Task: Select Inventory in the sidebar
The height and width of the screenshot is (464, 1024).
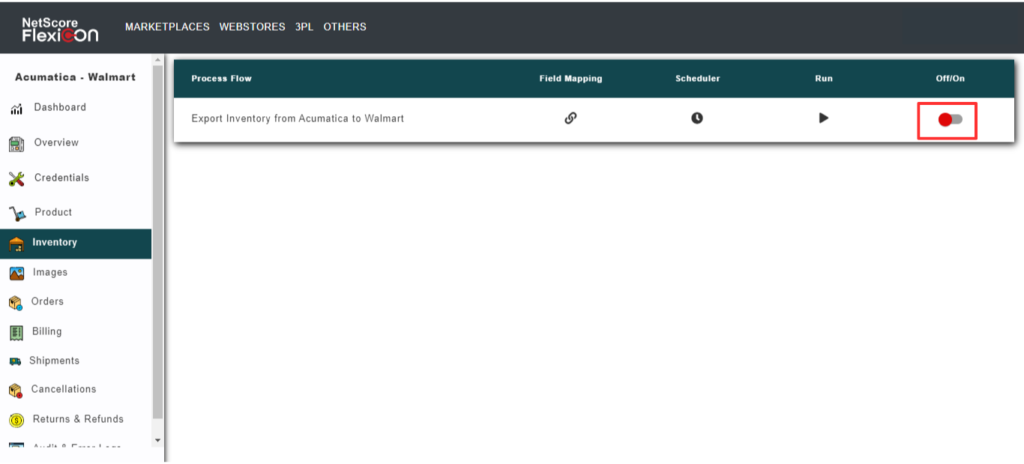Action: coord(54,242)
